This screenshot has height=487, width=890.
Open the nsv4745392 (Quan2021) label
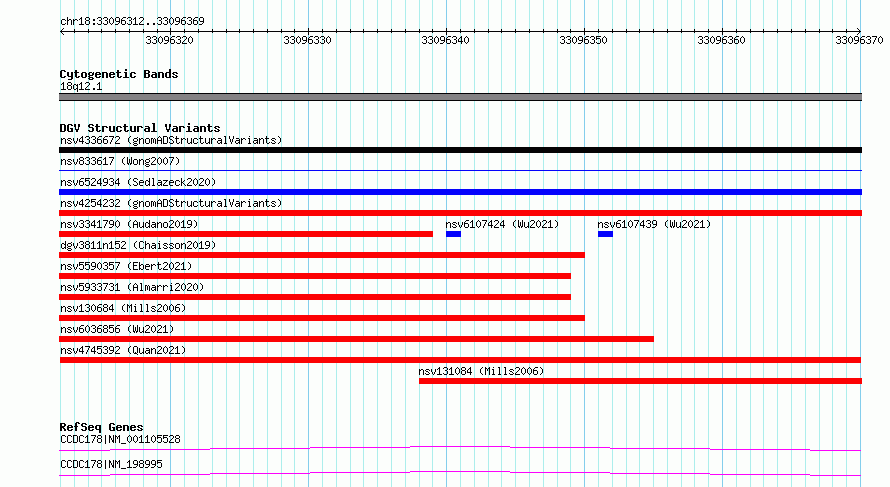click(x=123, y=350)
